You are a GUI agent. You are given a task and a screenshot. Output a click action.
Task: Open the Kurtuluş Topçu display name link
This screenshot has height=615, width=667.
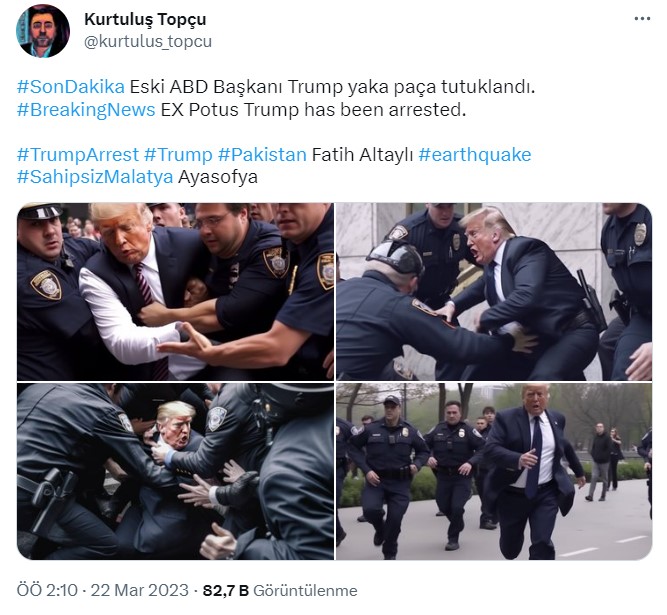(x=145, y=19)
